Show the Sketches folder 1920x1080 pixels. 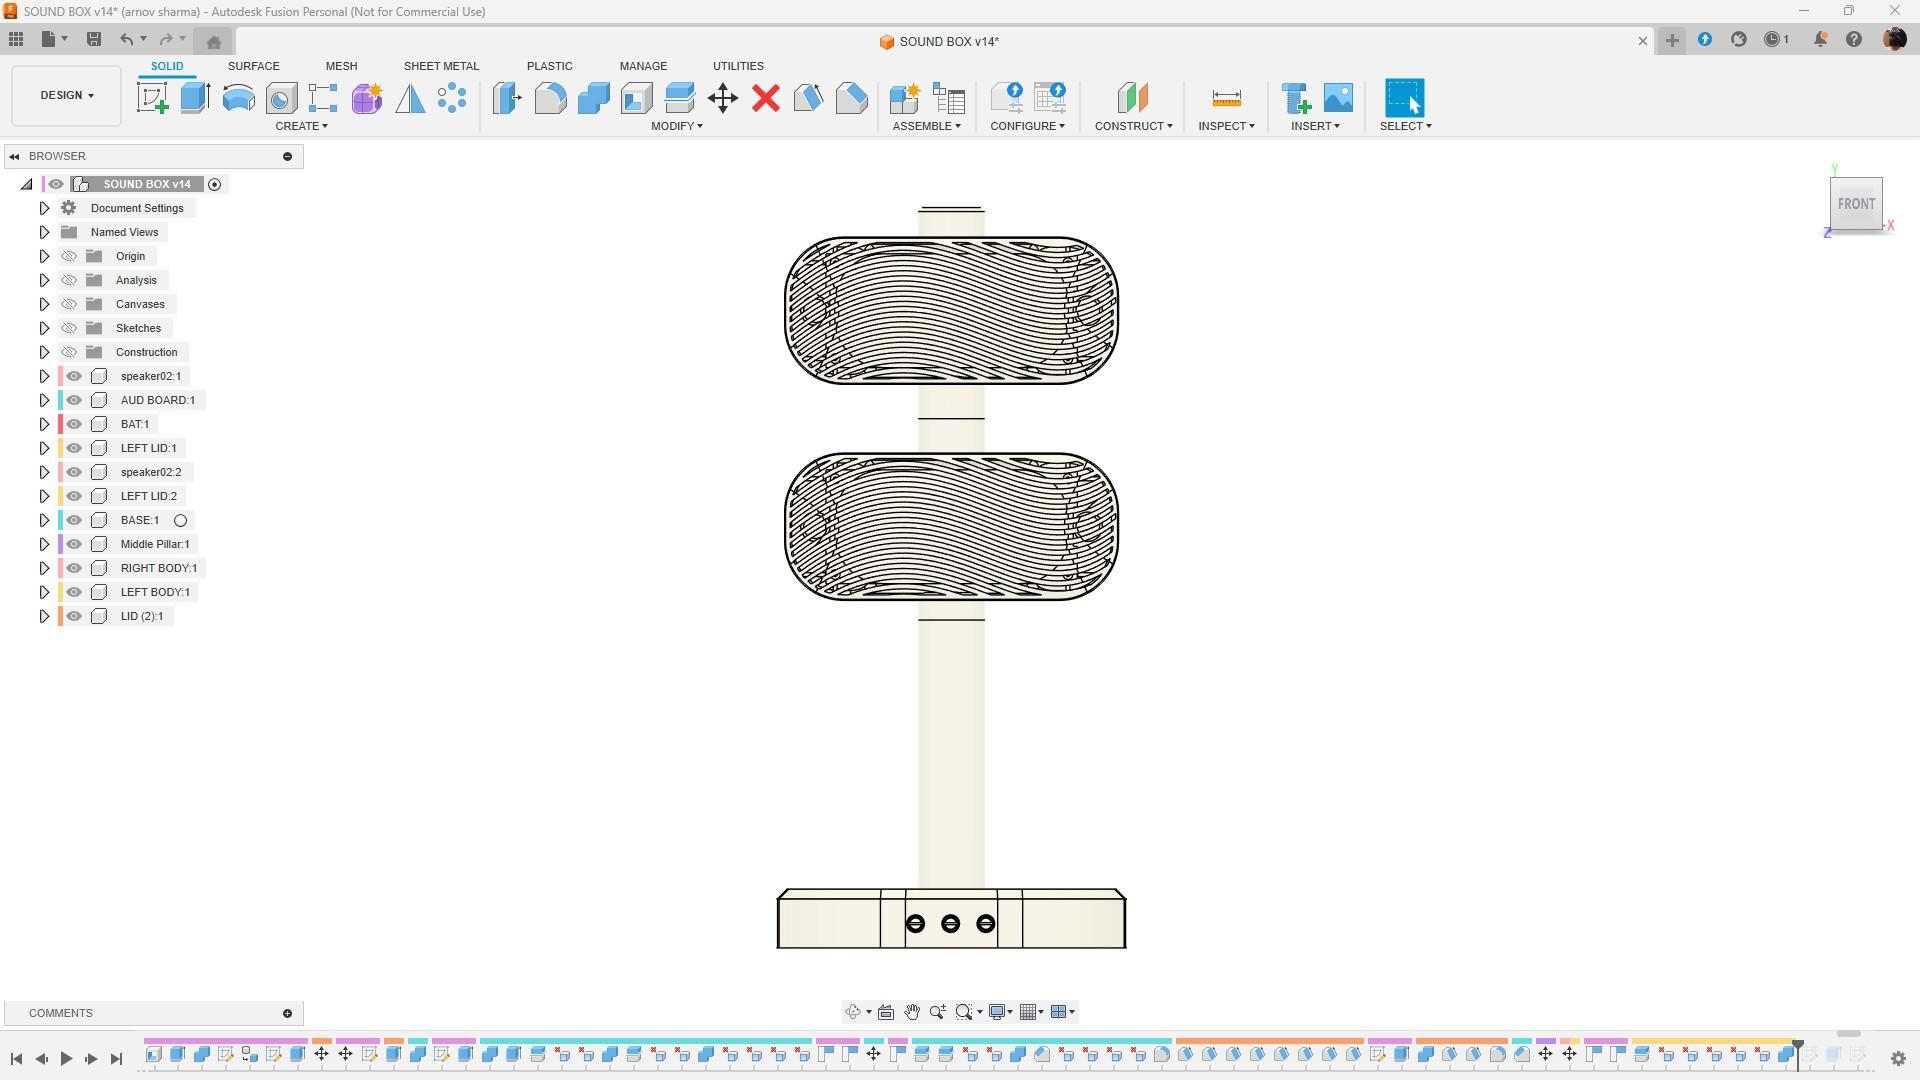[x=69, y=328]
